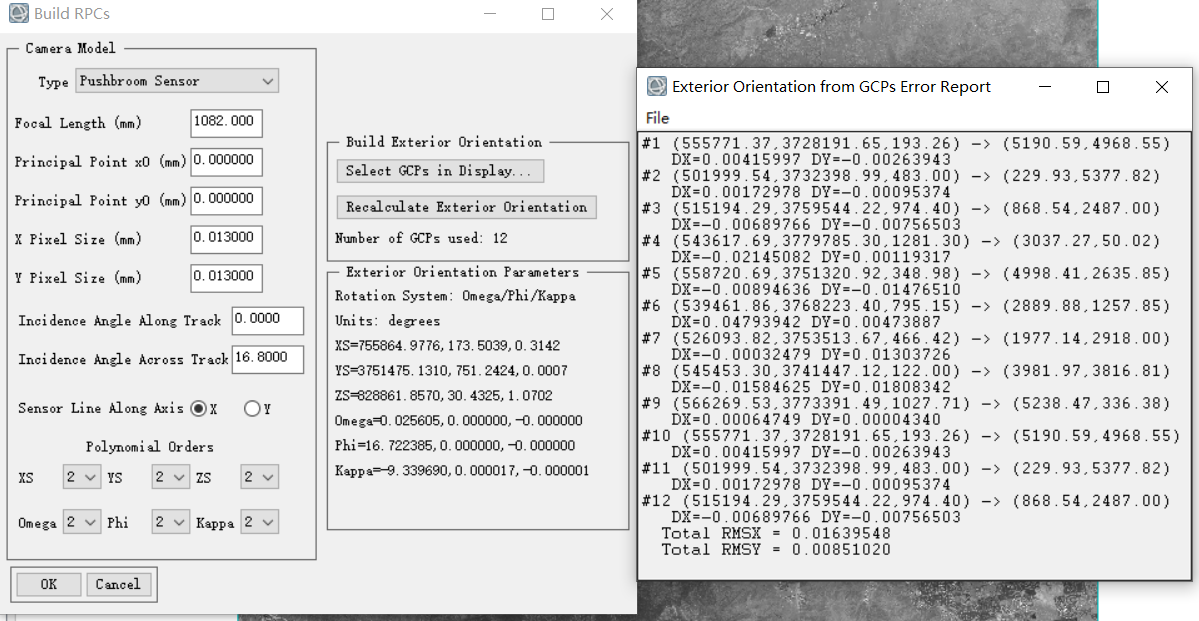
Task: Open the File menu in Error Report
Action: 658,118
